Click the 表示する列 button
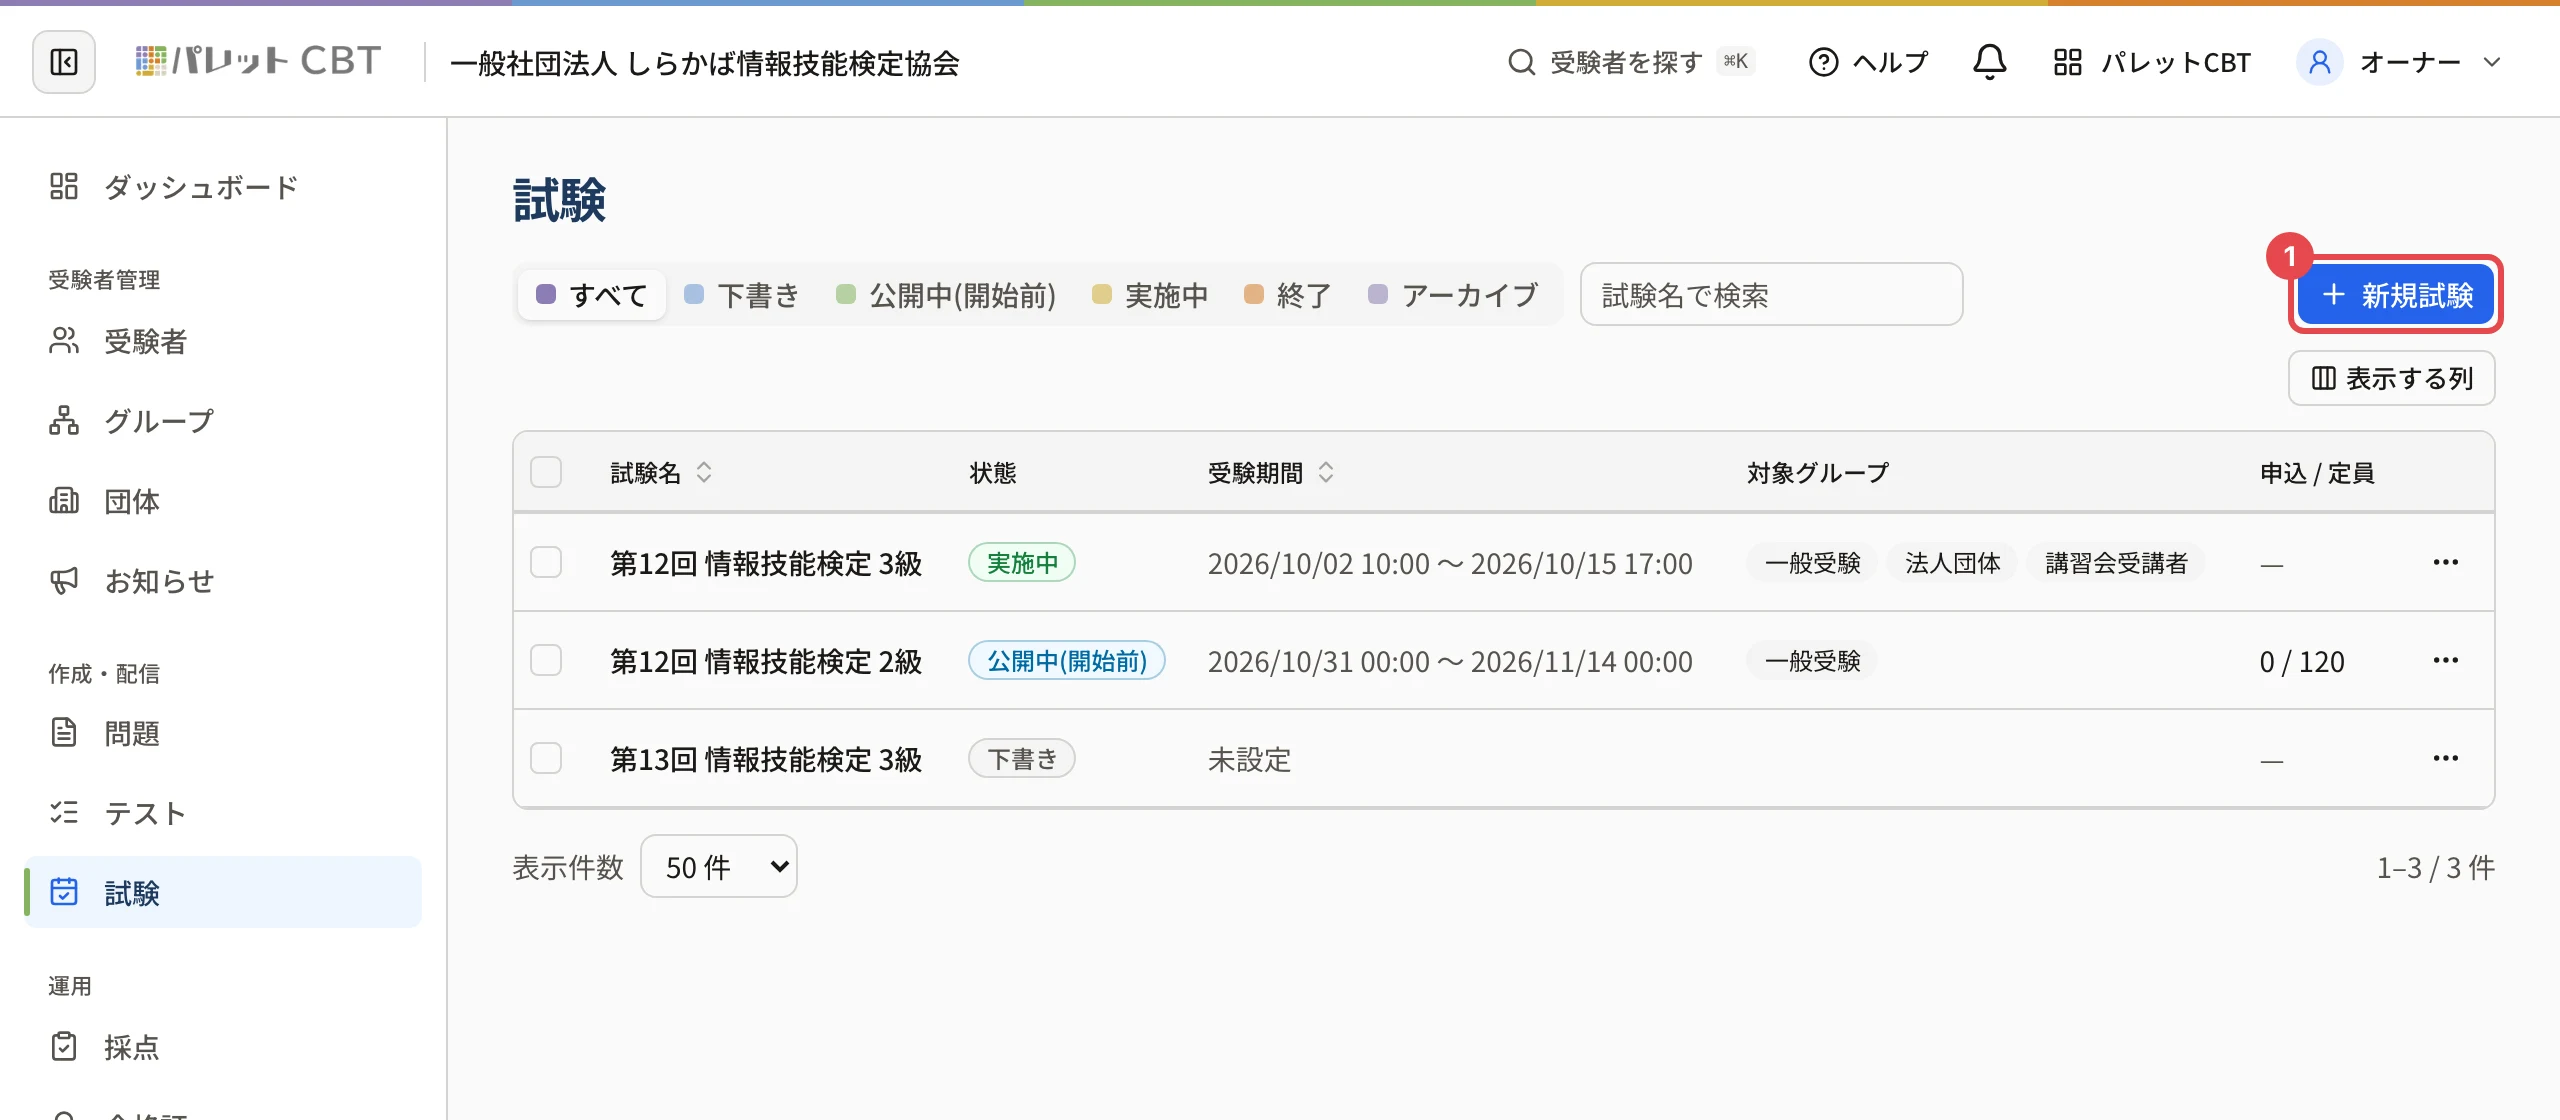 2392,378
